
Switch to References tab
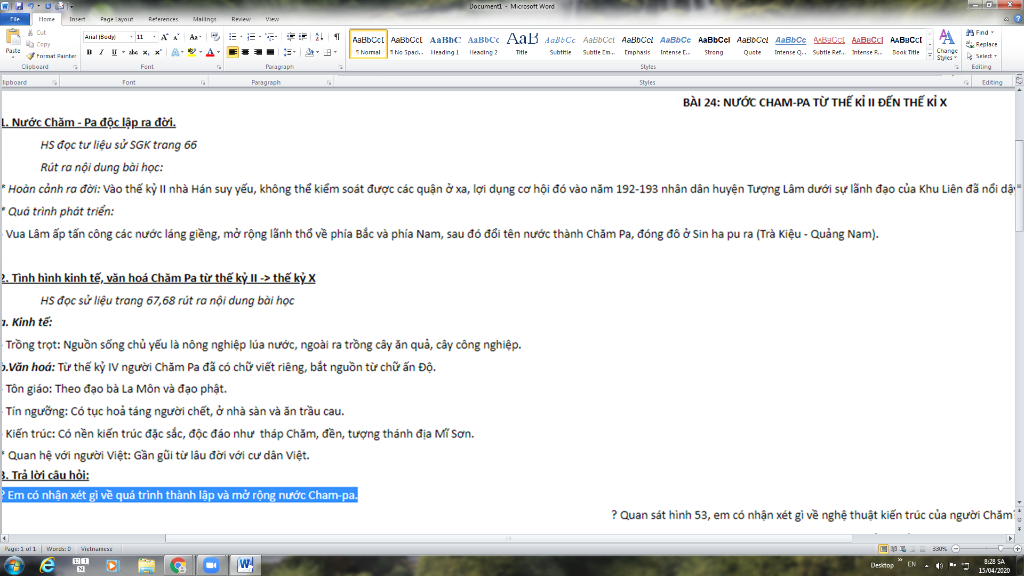(x=163, y=19)
